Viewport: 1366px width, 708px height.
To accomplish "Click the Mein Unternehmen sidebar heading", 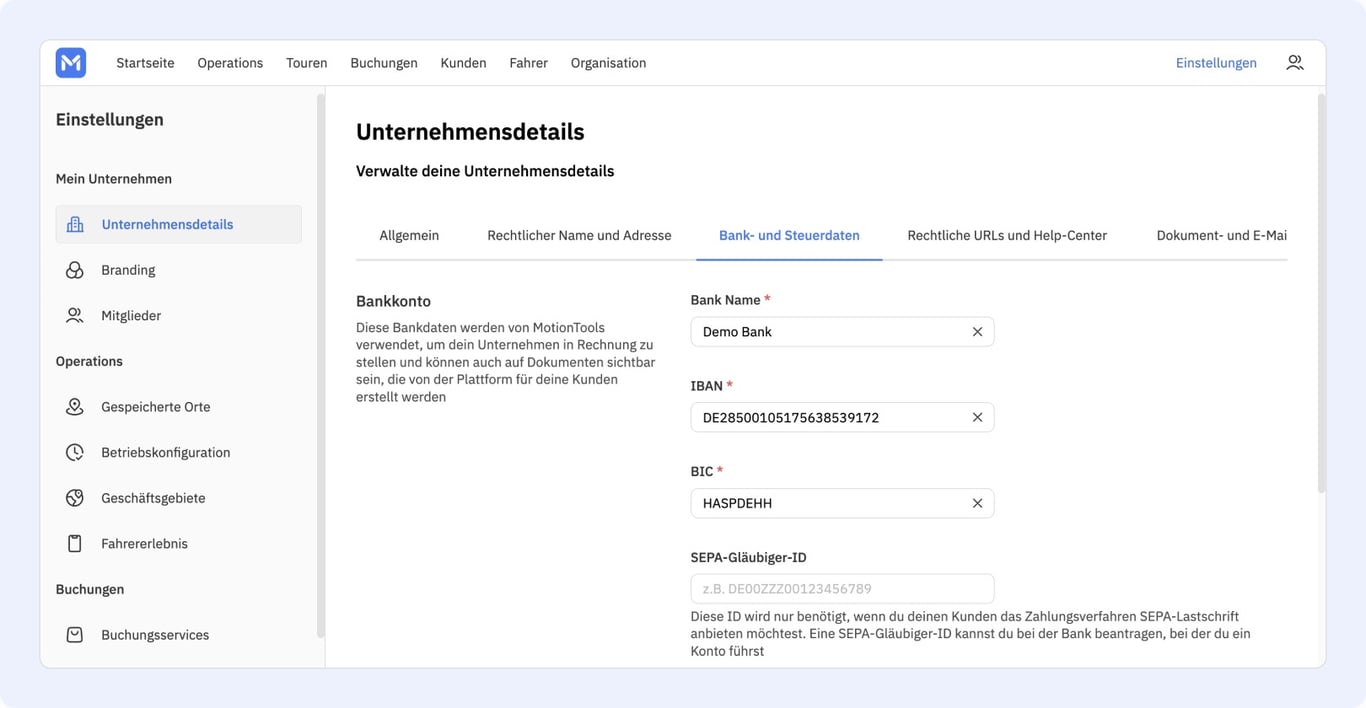I will [x=114, y=179].
